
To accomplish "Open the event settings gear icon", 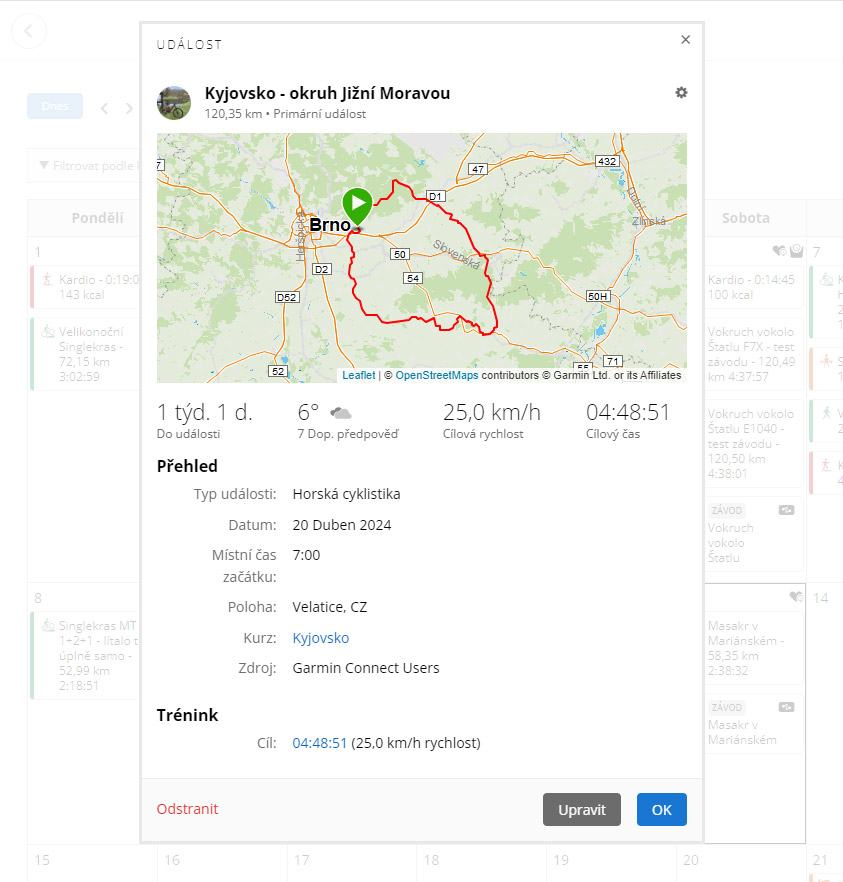I will click(681, 93).
